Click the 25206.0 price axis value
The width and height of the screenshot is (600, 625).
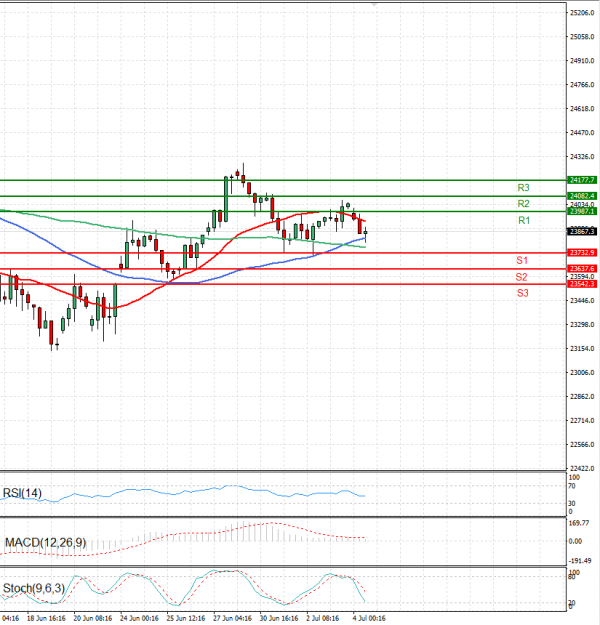coord(582,13)
